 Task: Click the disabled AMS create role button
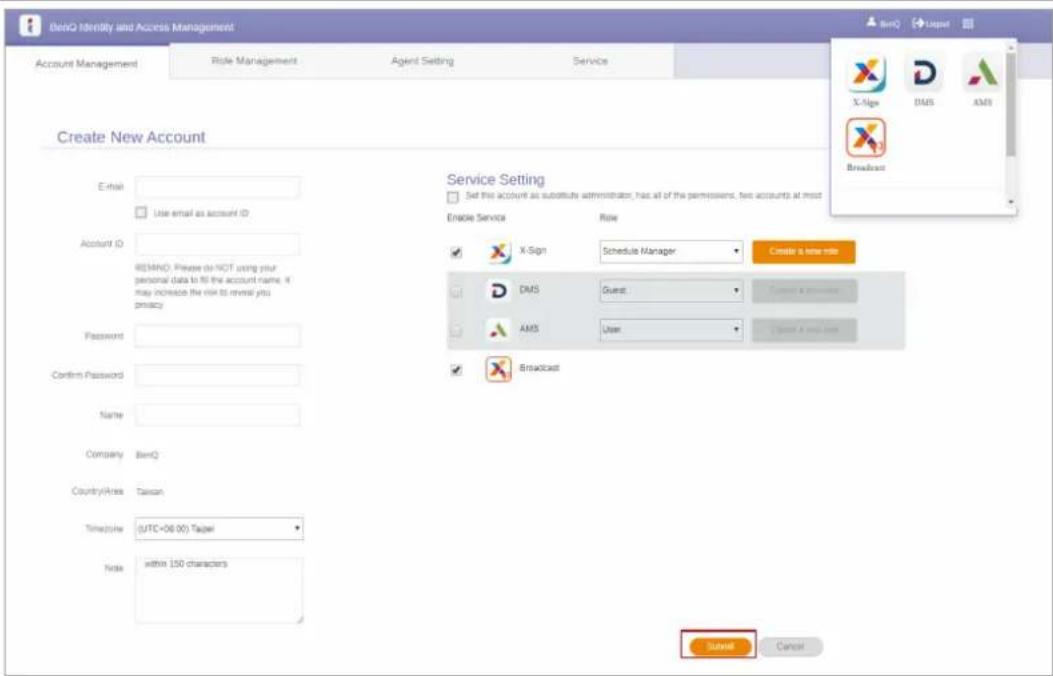point(805,330)
